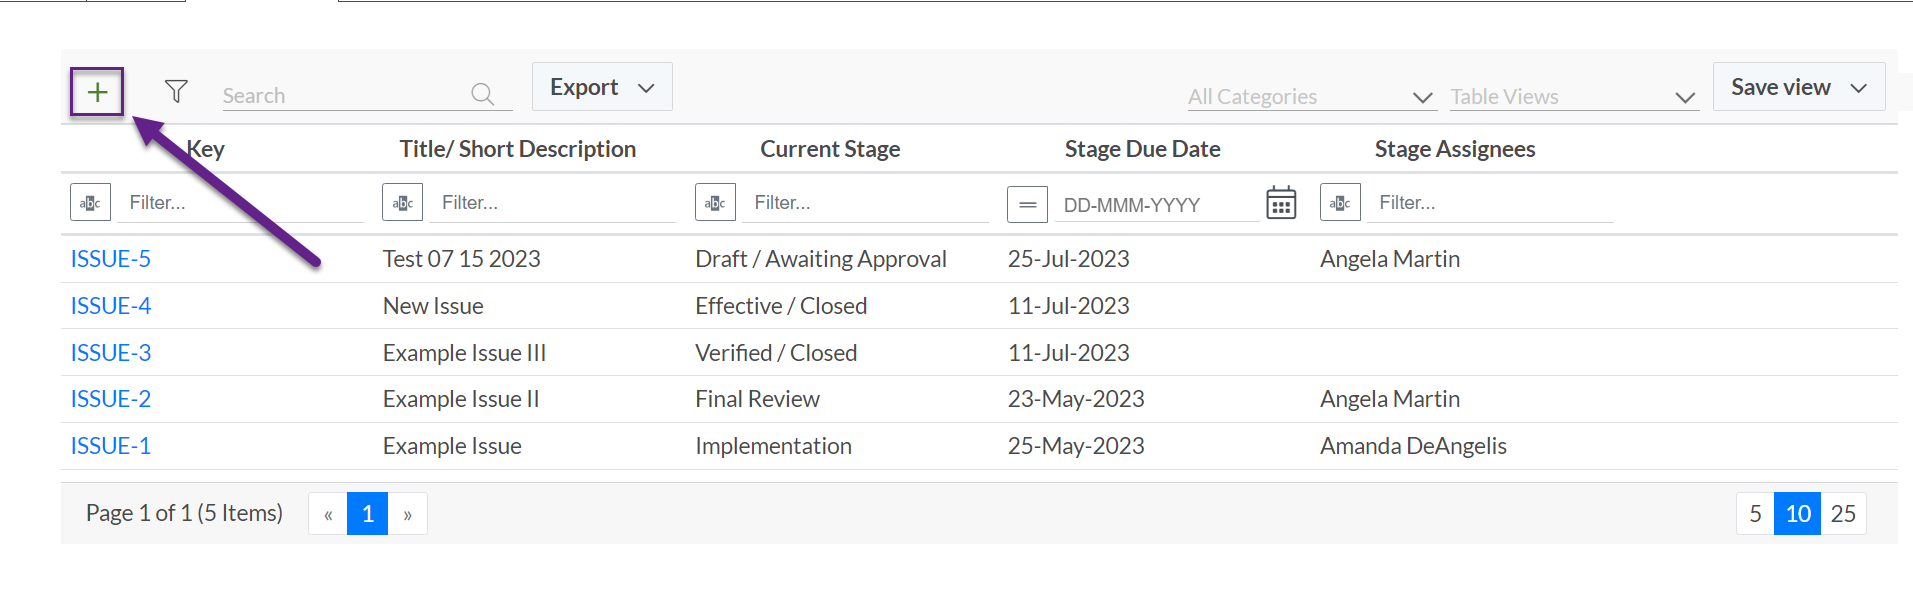Expand the Export dropdown
This screenshot has width=1913, height=600.
point(602,87)
